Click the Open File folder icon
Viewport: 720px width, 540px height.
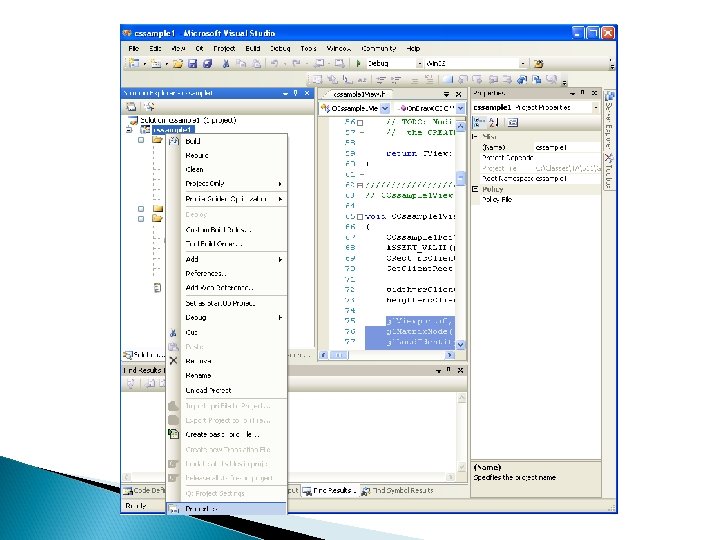(x=178, y=63)
